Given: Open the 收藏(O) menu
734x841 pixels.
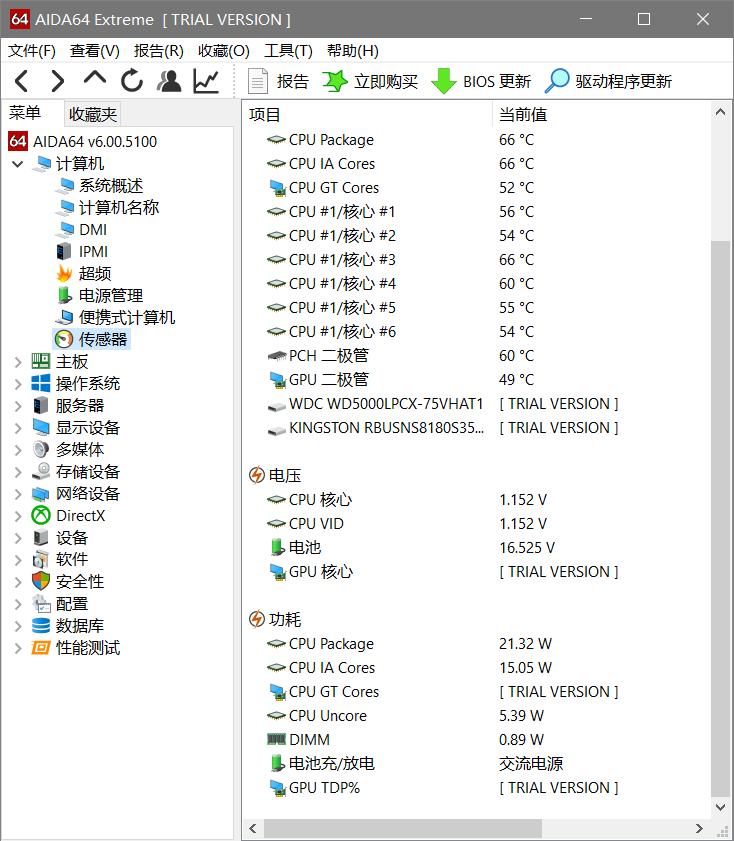Looking at the screenshot, I should [224, 51].
